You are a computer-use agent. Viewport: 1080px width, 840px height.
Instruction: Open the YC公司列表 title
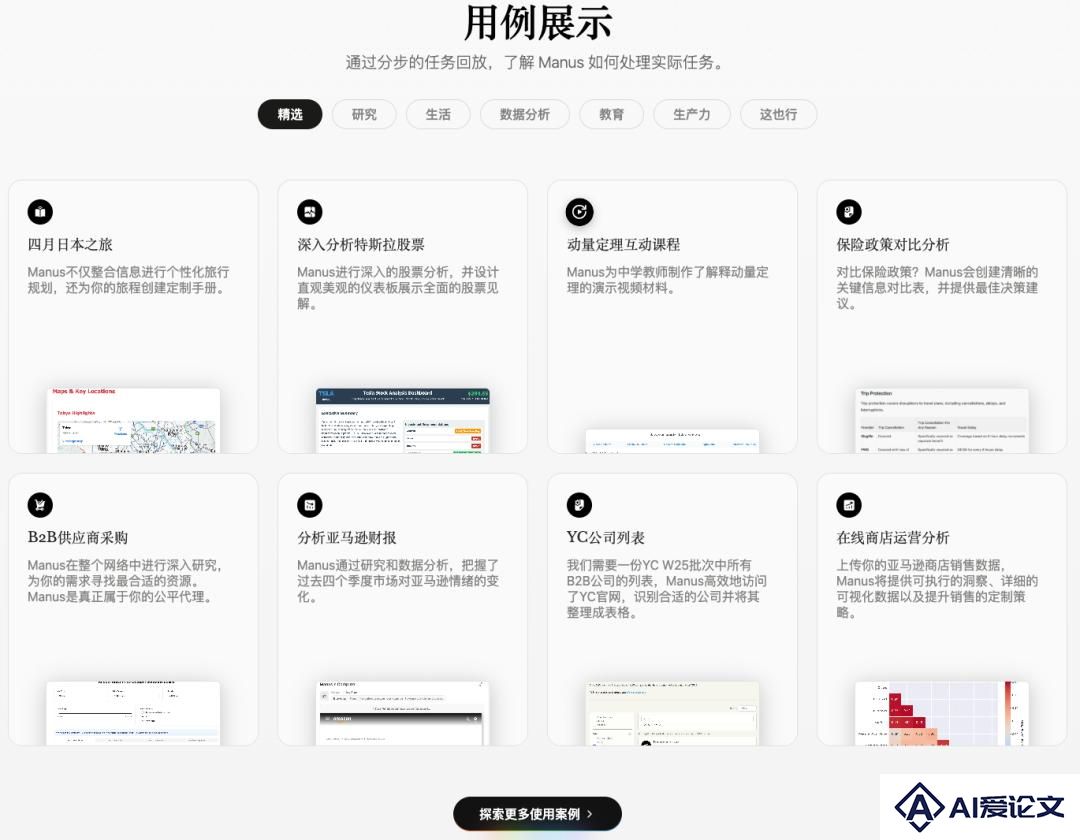pyautogui.click(x=605, y=537)
